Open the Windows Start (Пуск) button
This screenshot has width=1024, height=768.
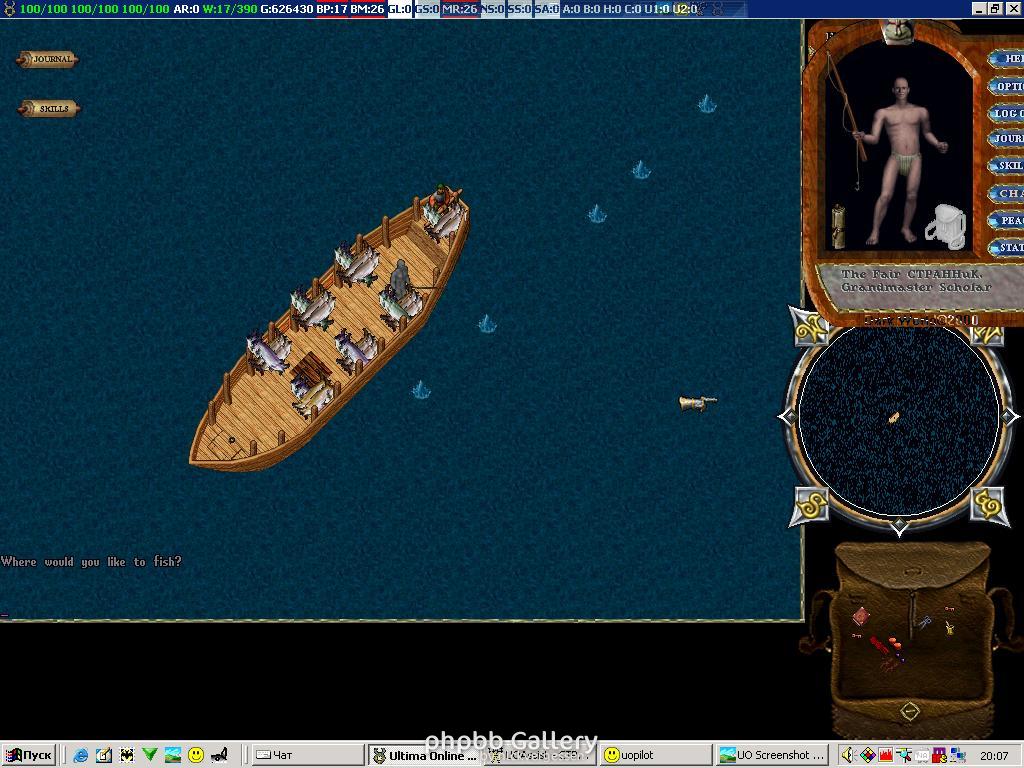point(29,755)
